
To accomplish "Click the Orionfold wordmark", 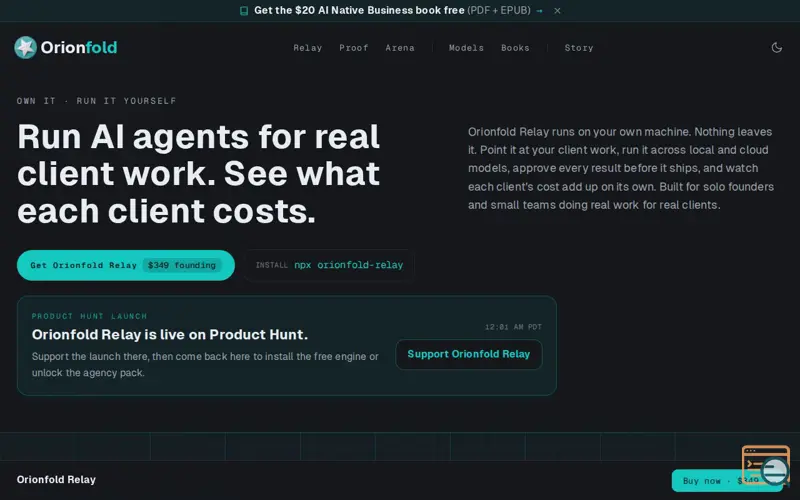I will tap(79, 47).
